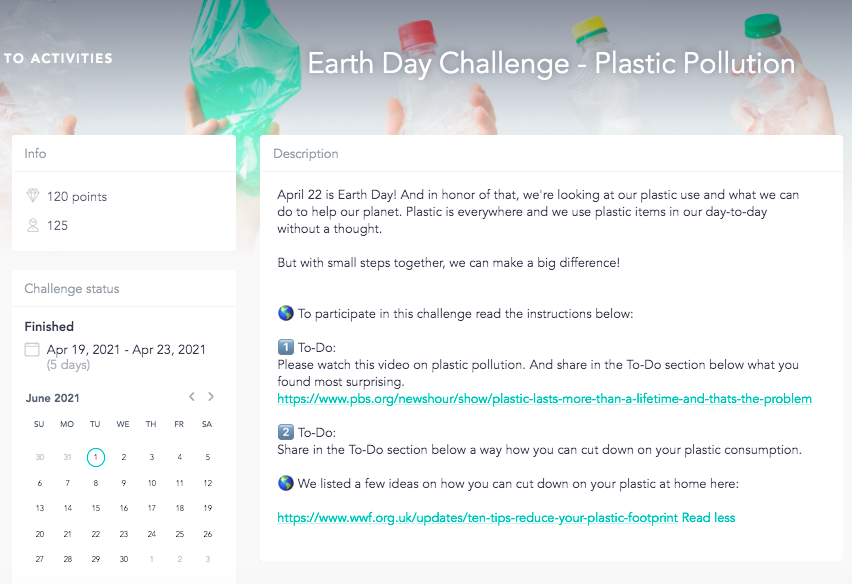Select circled June 1 in calendar
This screenshot has height=584, width=852.
tap(96, 457)
